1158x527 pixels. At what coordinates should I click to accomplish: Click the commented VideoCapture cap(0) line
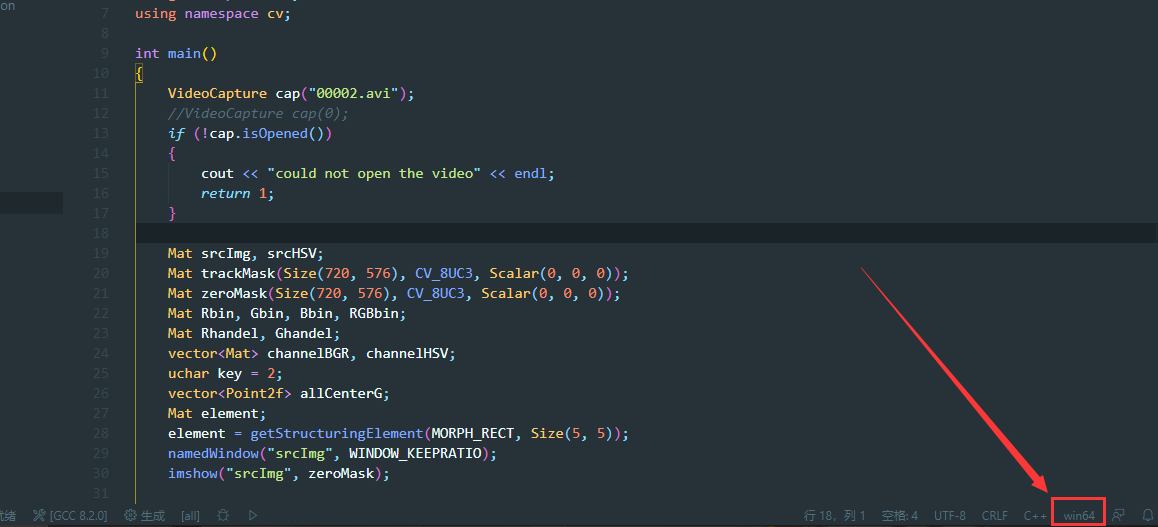click(258, 113)
